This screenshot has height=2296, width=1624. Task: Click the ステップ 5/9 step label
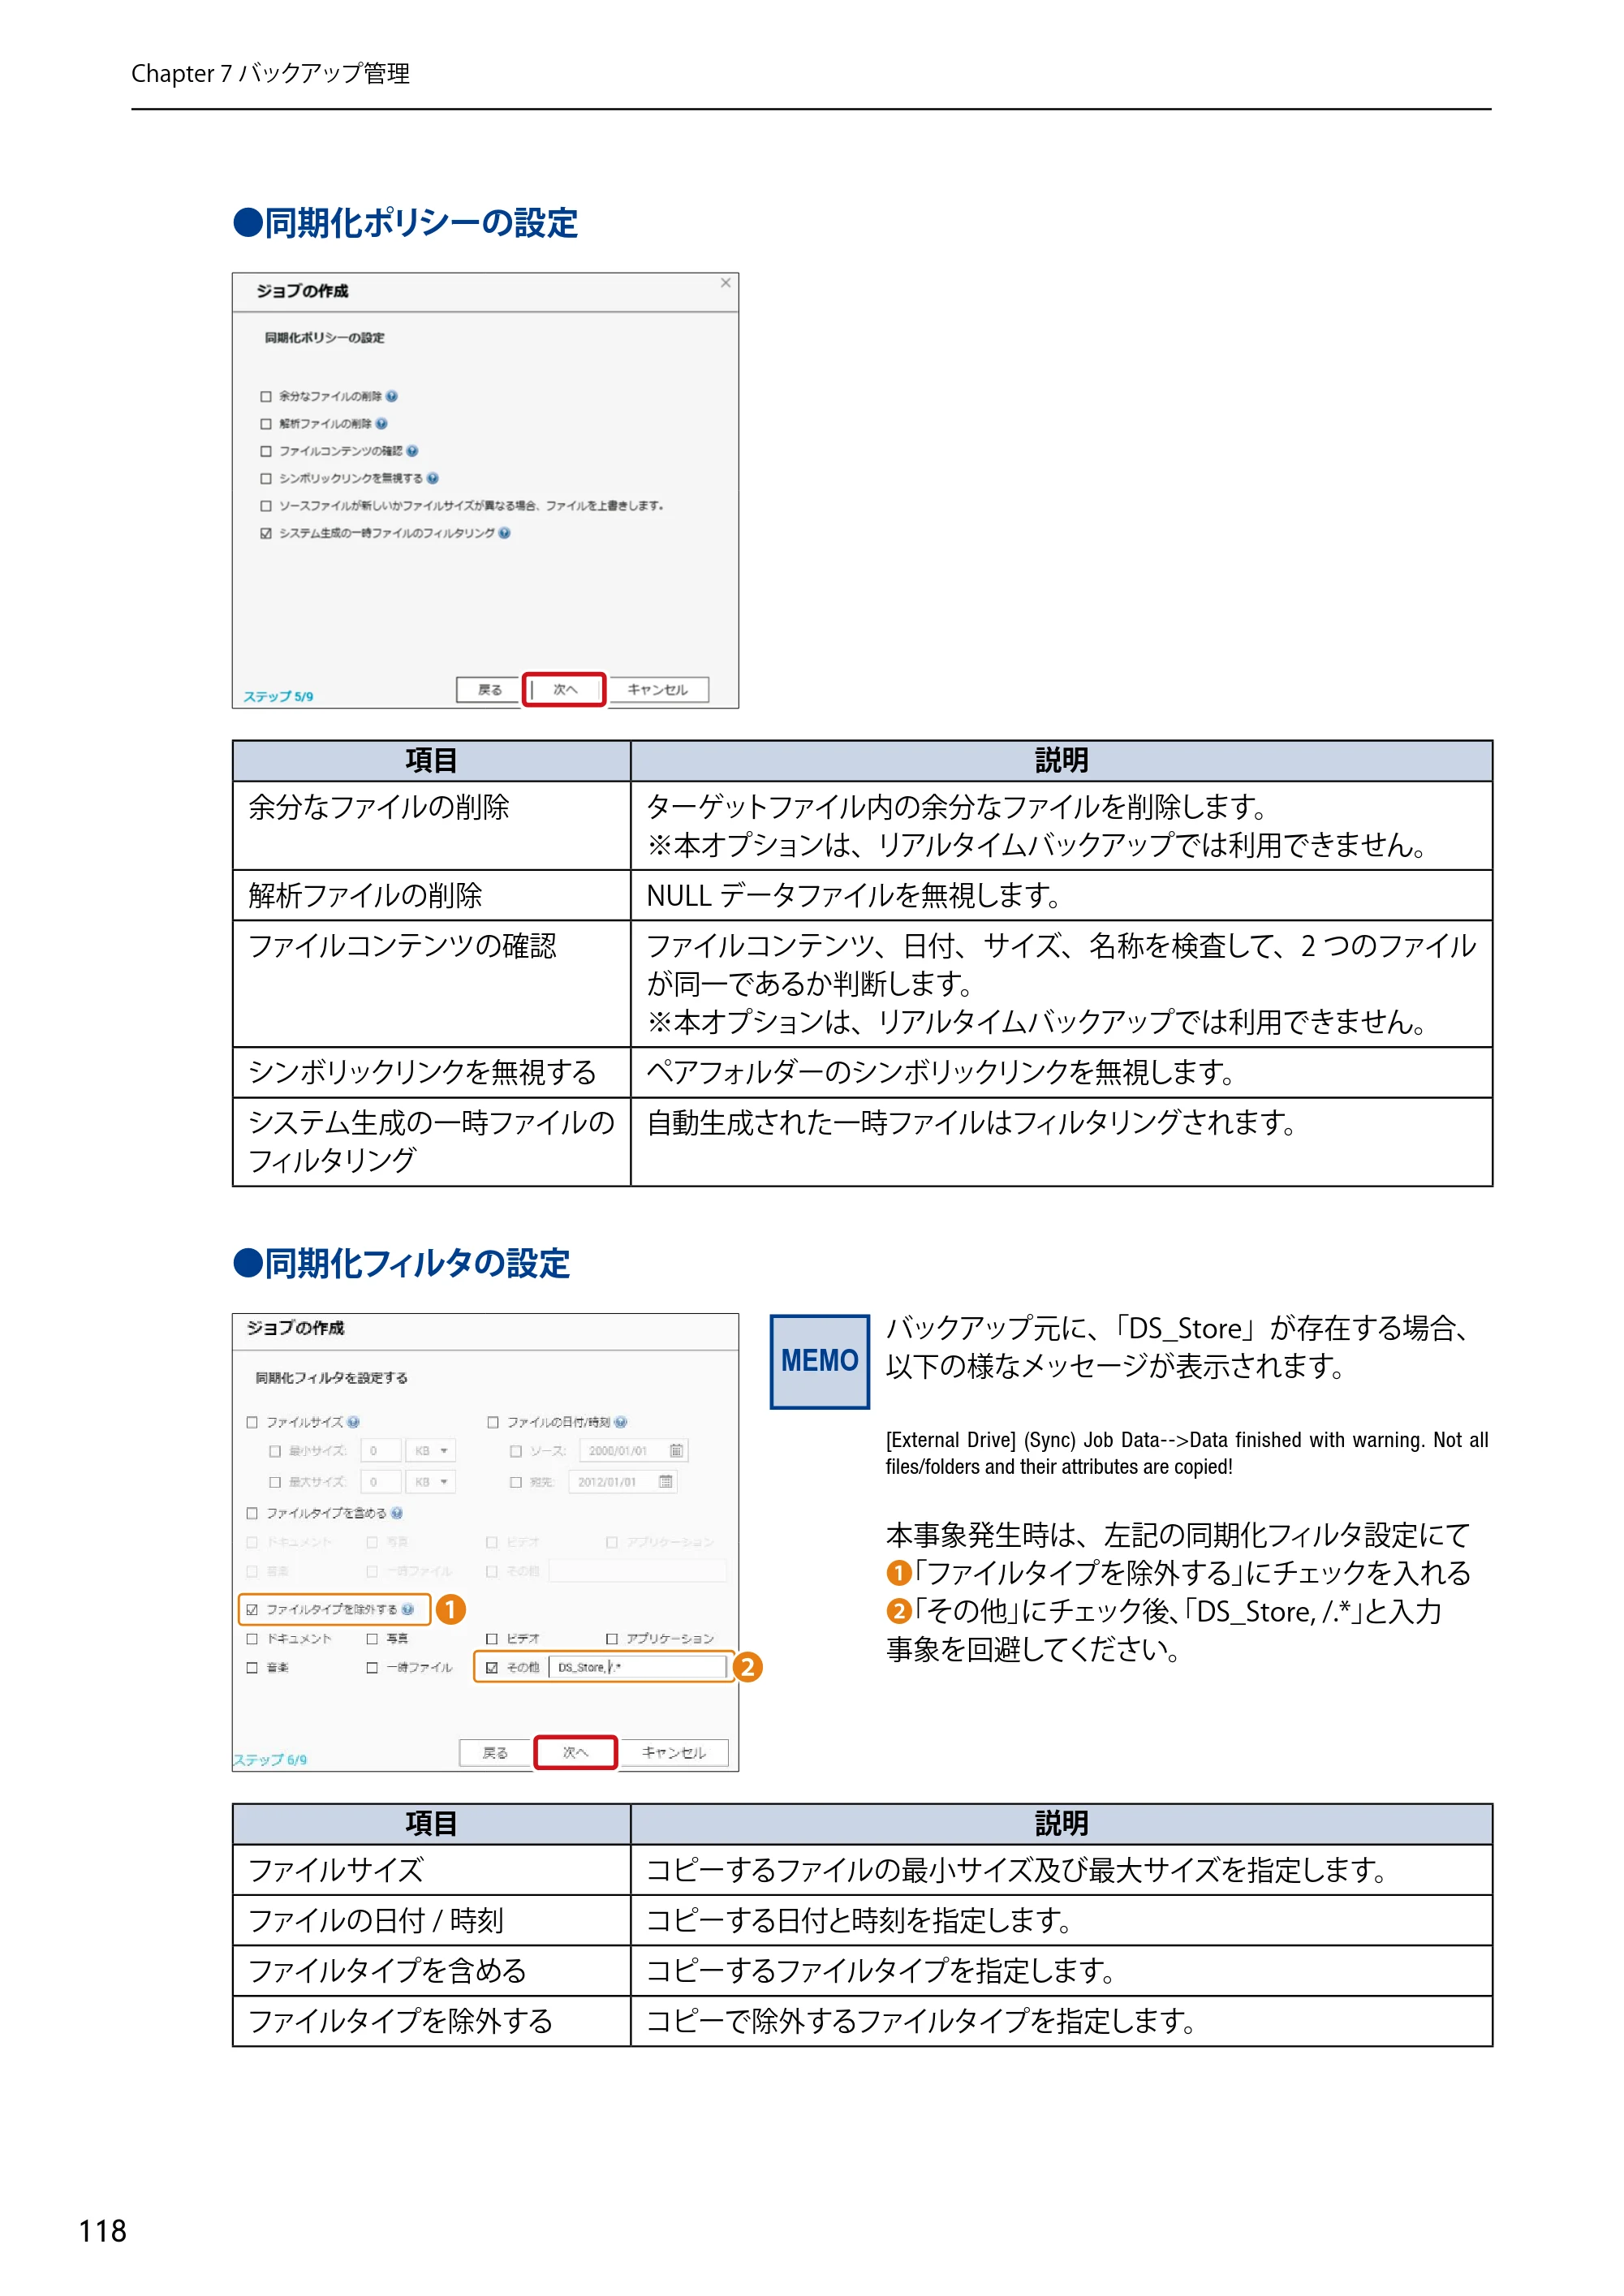point(278,696)
